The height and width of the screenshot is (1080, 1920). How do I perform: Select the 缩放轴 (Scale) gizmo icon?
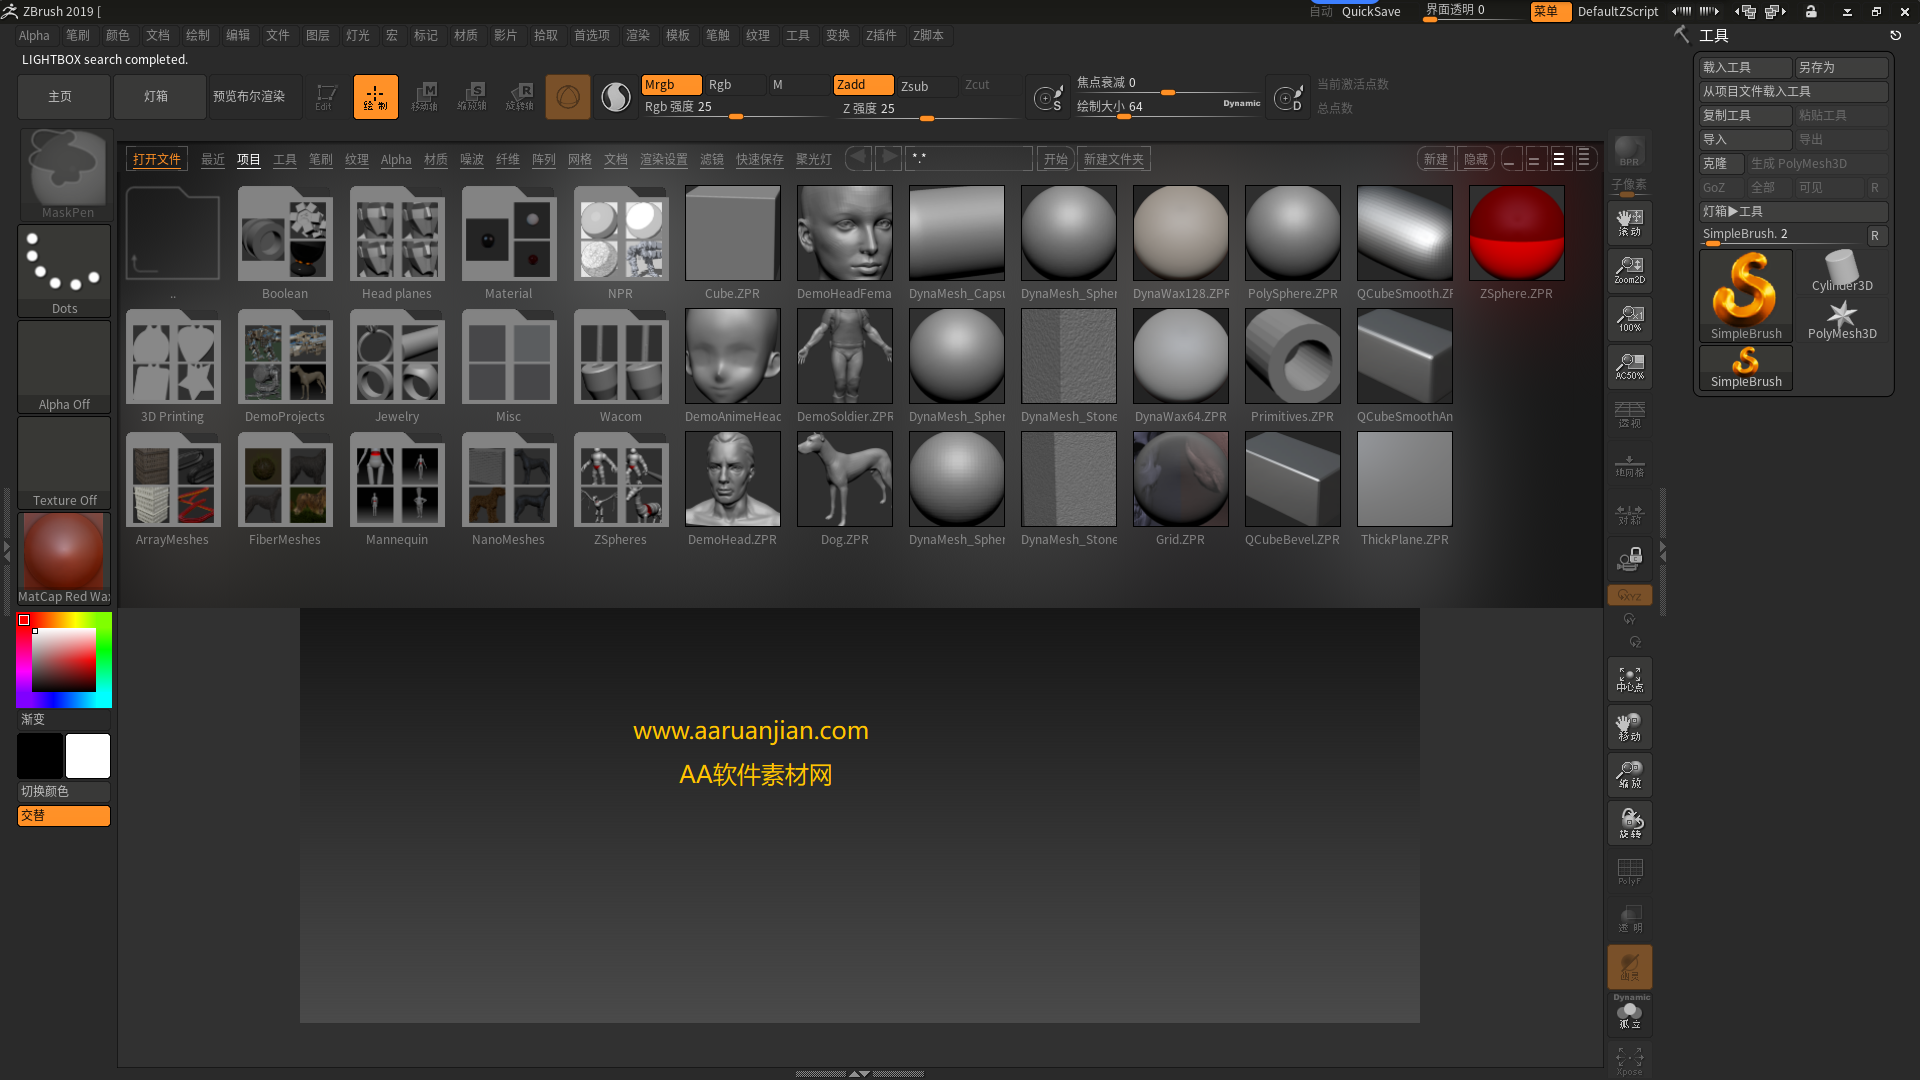click(474, 96)
